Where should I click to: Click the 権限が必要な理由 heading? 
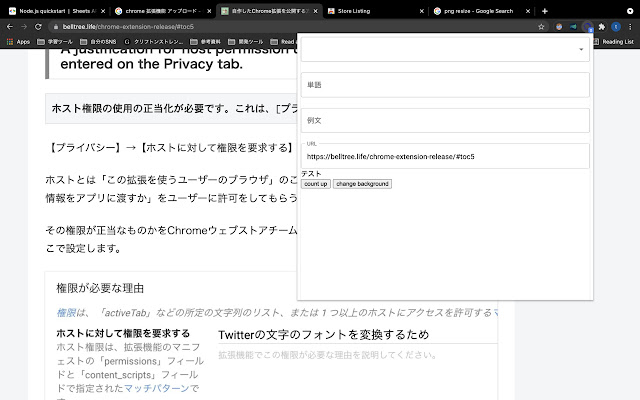[100, 288]
